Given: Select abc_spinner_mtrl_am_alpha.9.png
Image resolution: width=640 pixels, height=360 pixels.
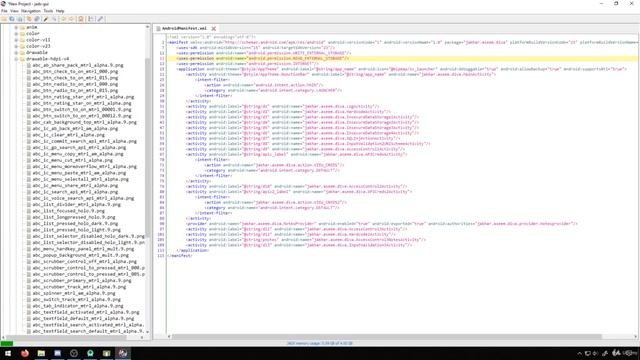Looking at the screenshot, I should [74, 293].
